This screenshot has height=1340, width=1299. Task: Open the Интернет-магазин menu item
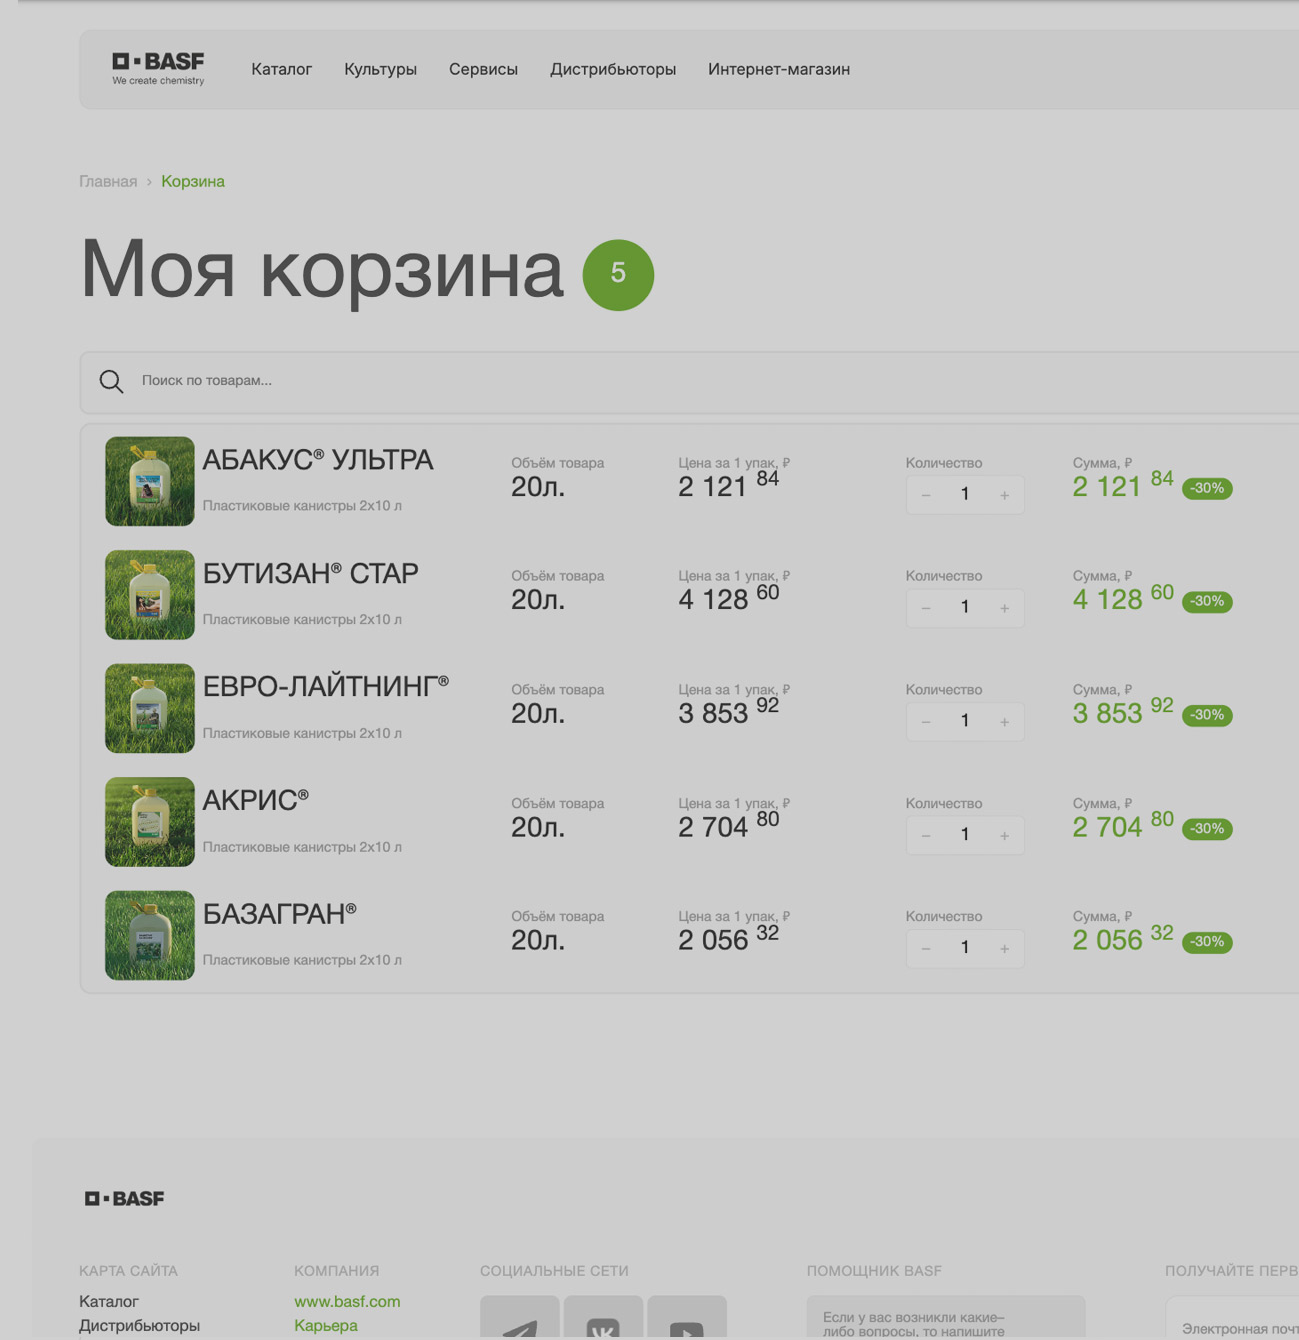778,69
